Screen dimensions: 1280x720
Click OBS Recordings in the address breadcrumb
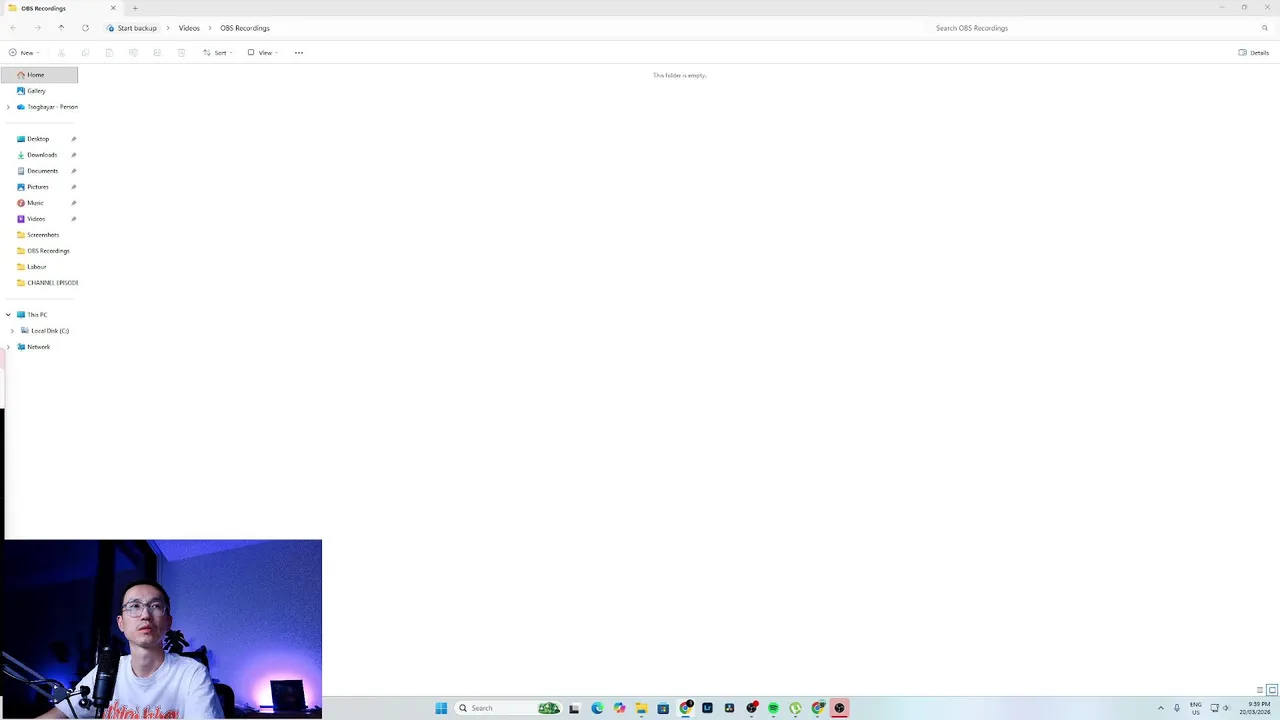click(245, 28)
